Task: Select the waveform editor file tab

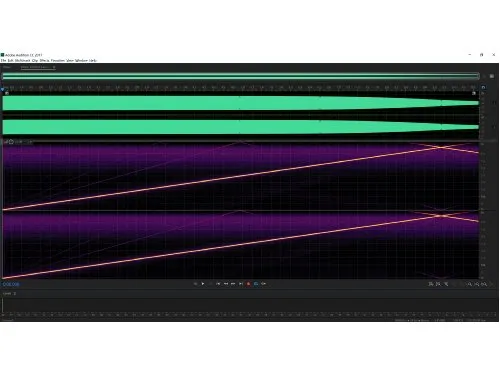Action: 38,67
